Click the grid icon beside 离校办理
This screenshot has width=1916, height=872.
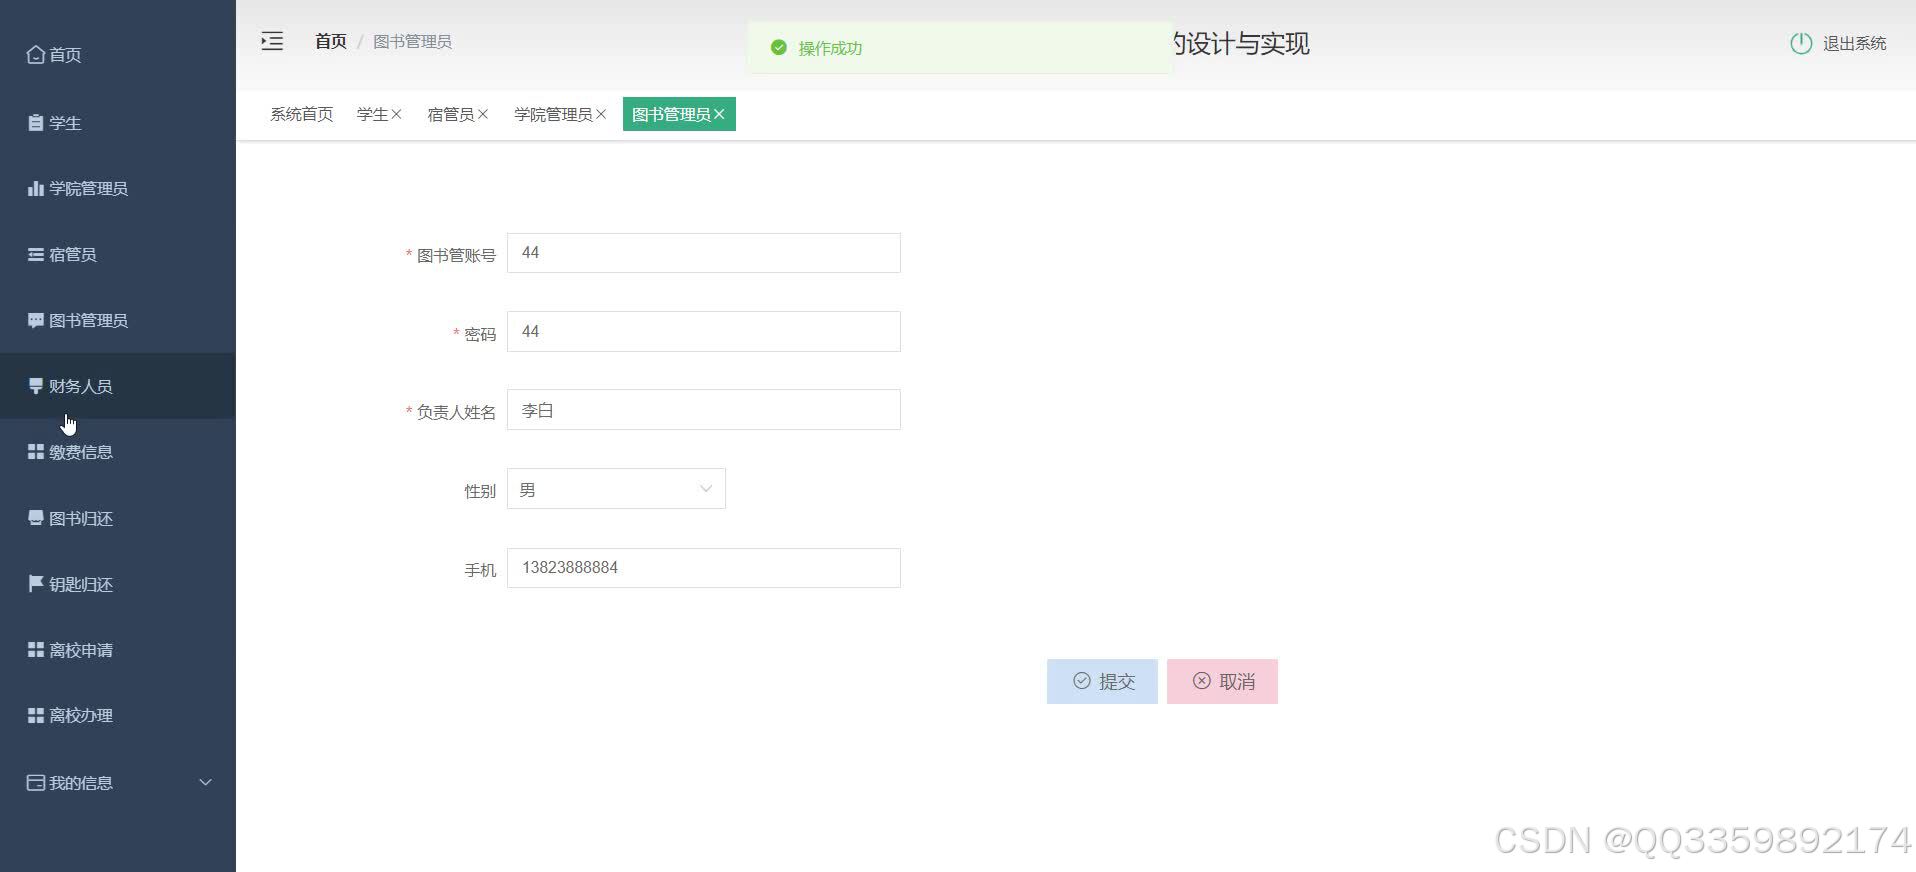pos(36,715)
